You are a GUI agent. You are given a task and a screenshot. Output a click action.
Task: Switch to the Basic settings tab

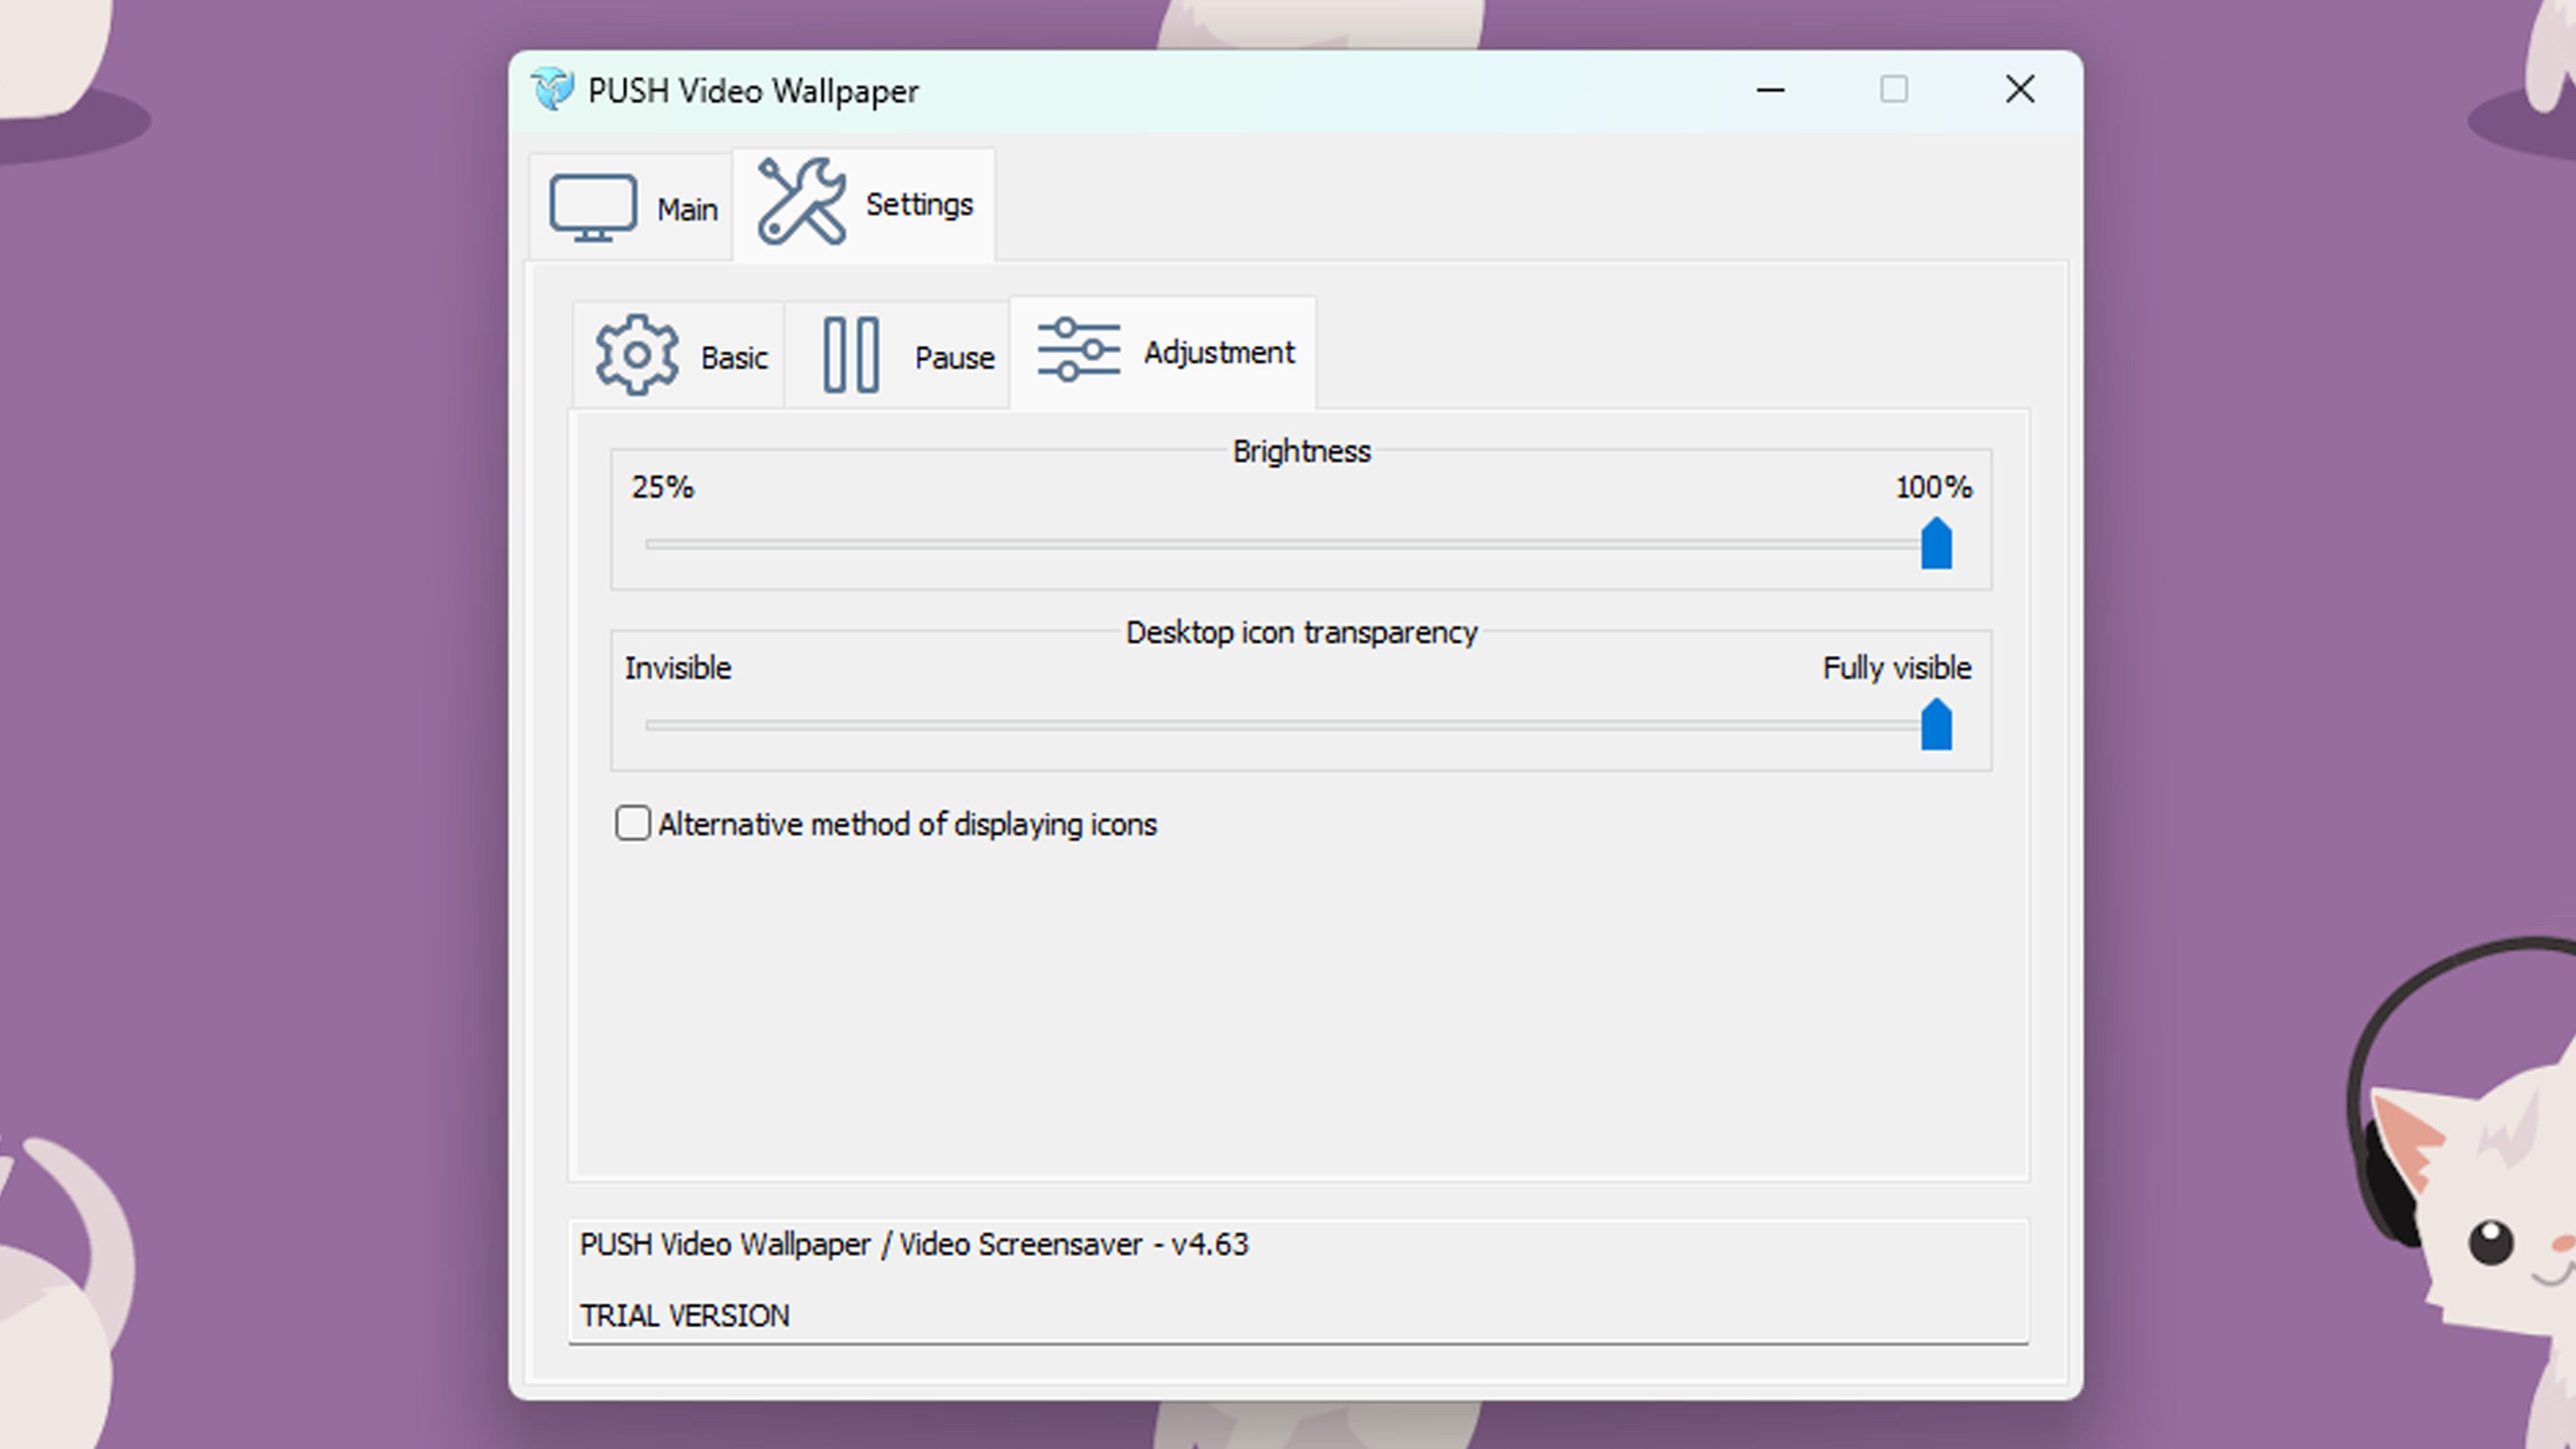tap(679, 356)
